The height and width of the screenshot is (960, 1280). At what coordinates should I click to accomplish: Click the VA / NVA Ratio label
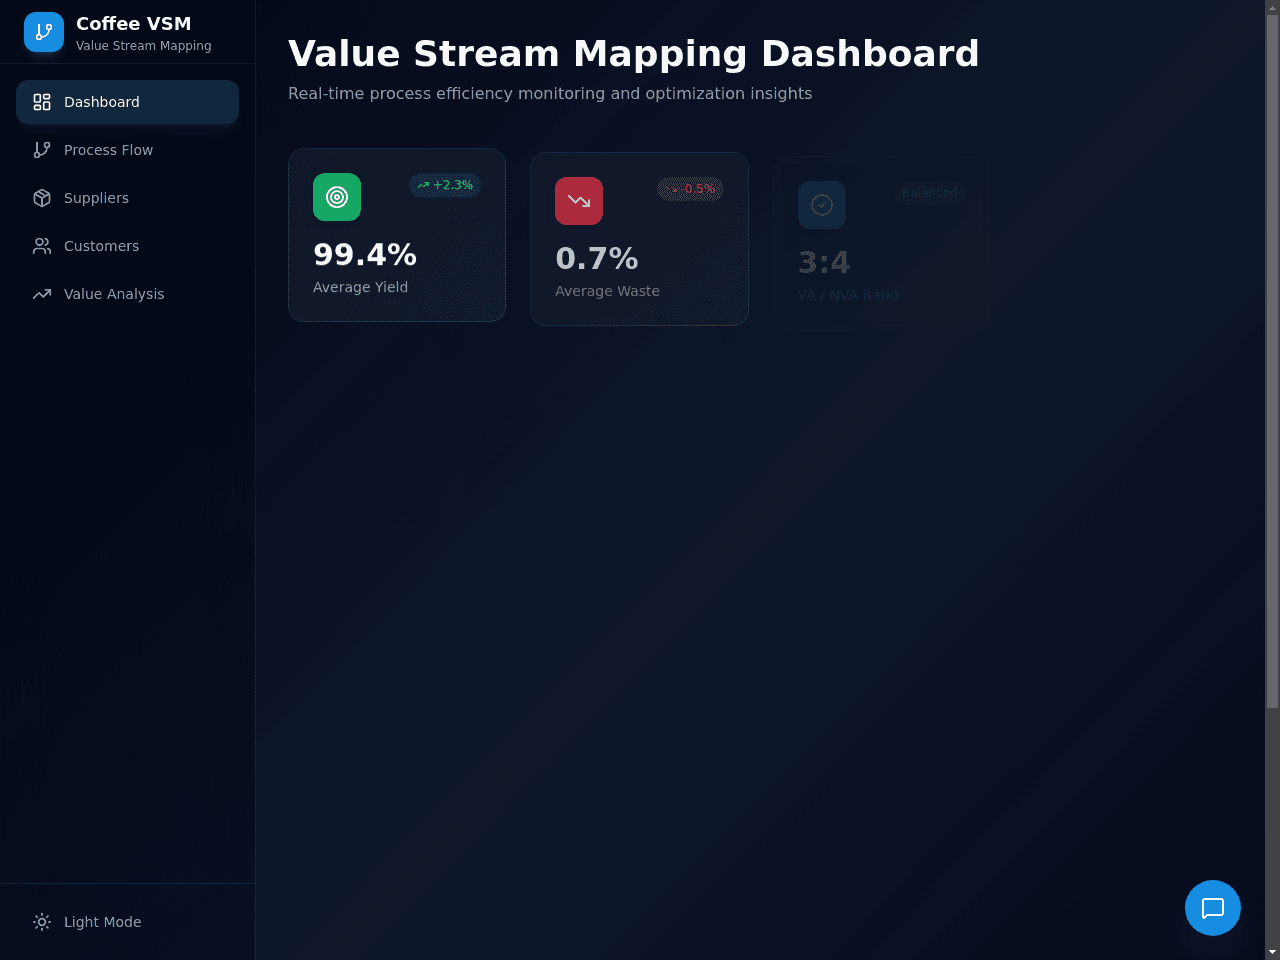pyautogui.click(x=848, y=295)
